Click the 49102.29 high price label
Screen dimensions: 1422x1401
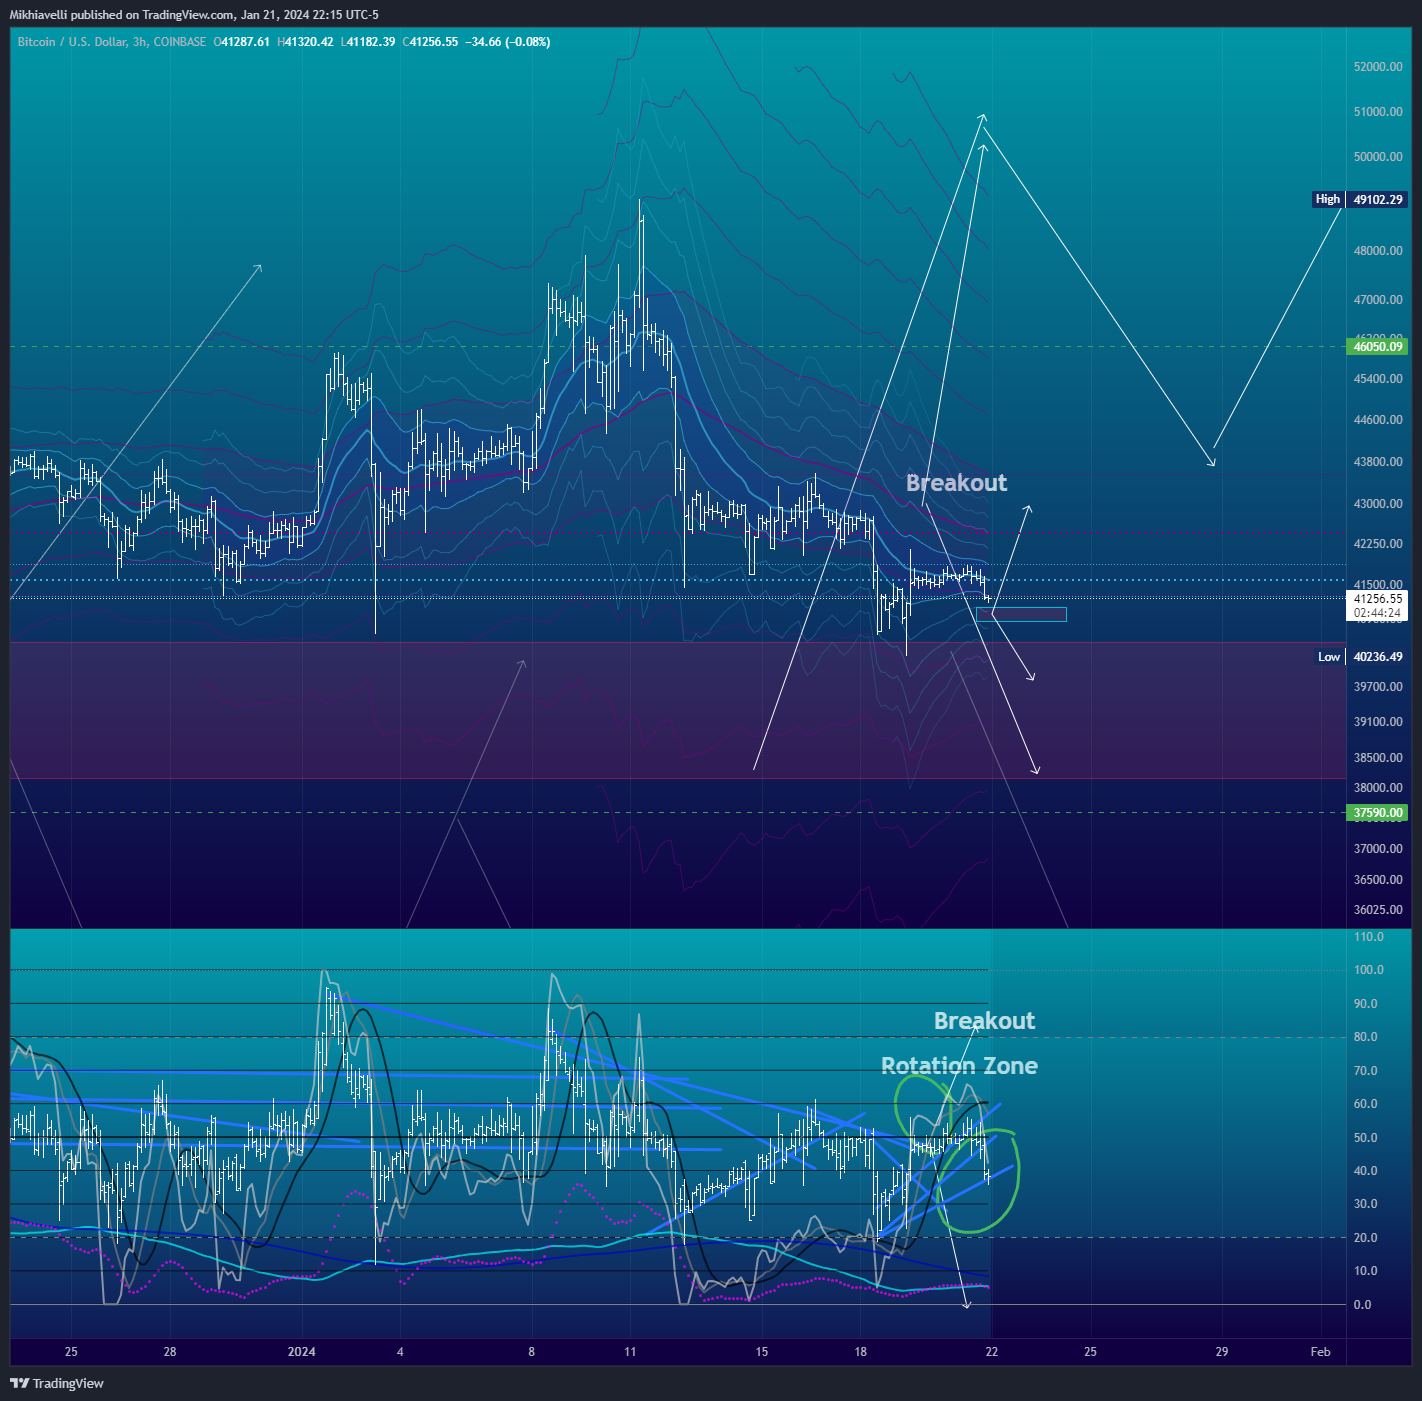(1377, 199)
